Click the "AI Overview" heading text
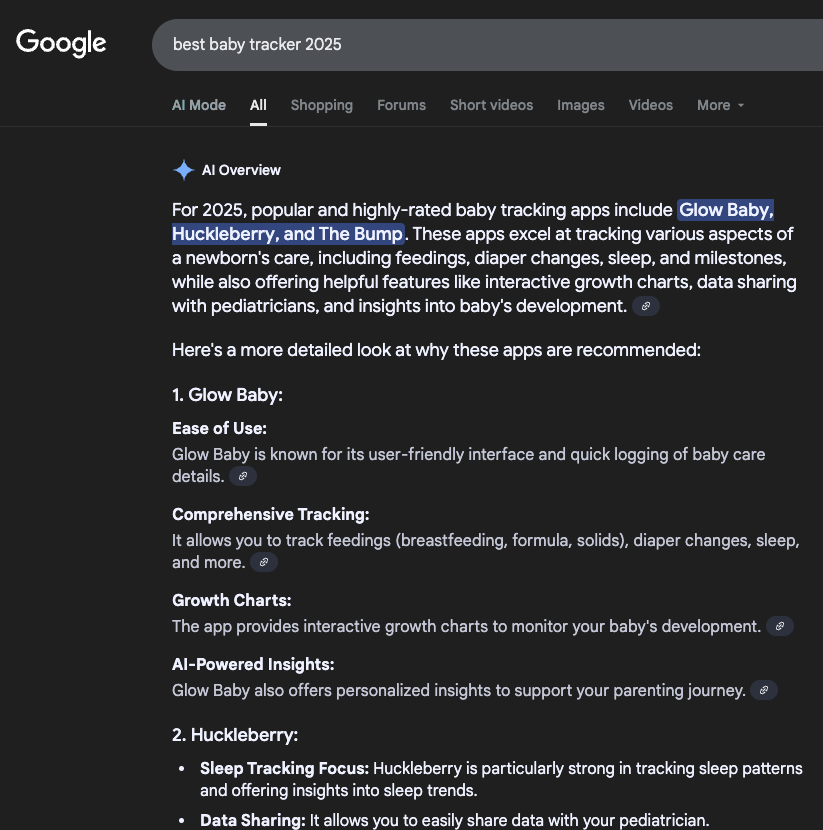The image size is (823, 830). click(241, 170)
